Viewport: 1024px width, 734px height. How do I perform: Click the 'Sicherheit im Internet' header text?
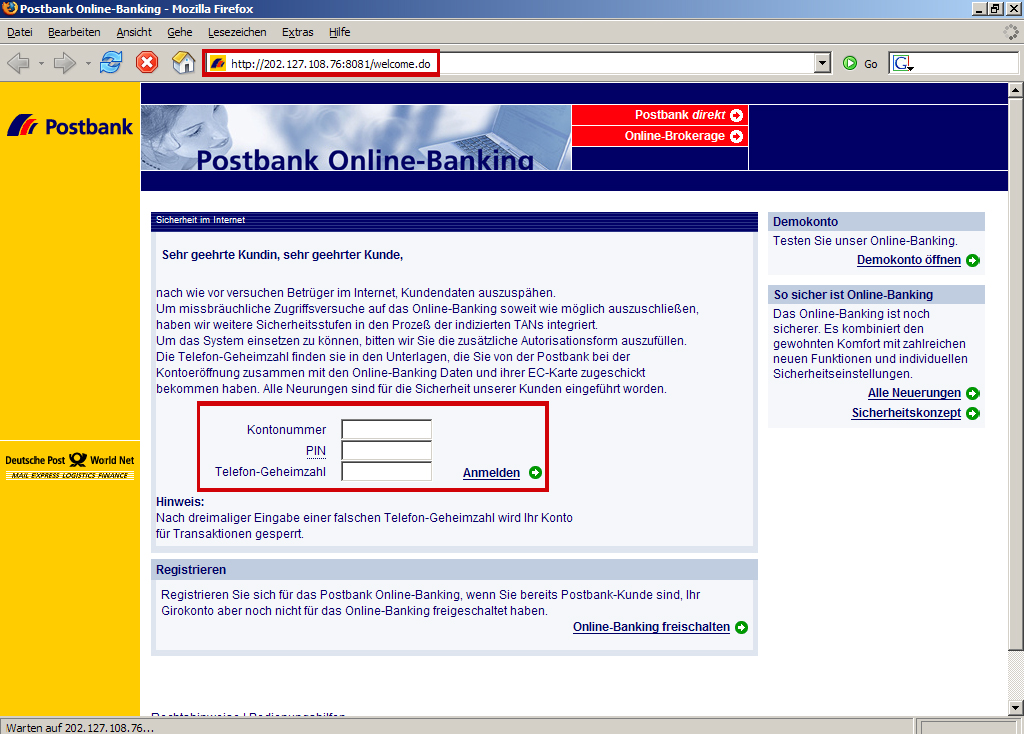click(x=200, y=220)
